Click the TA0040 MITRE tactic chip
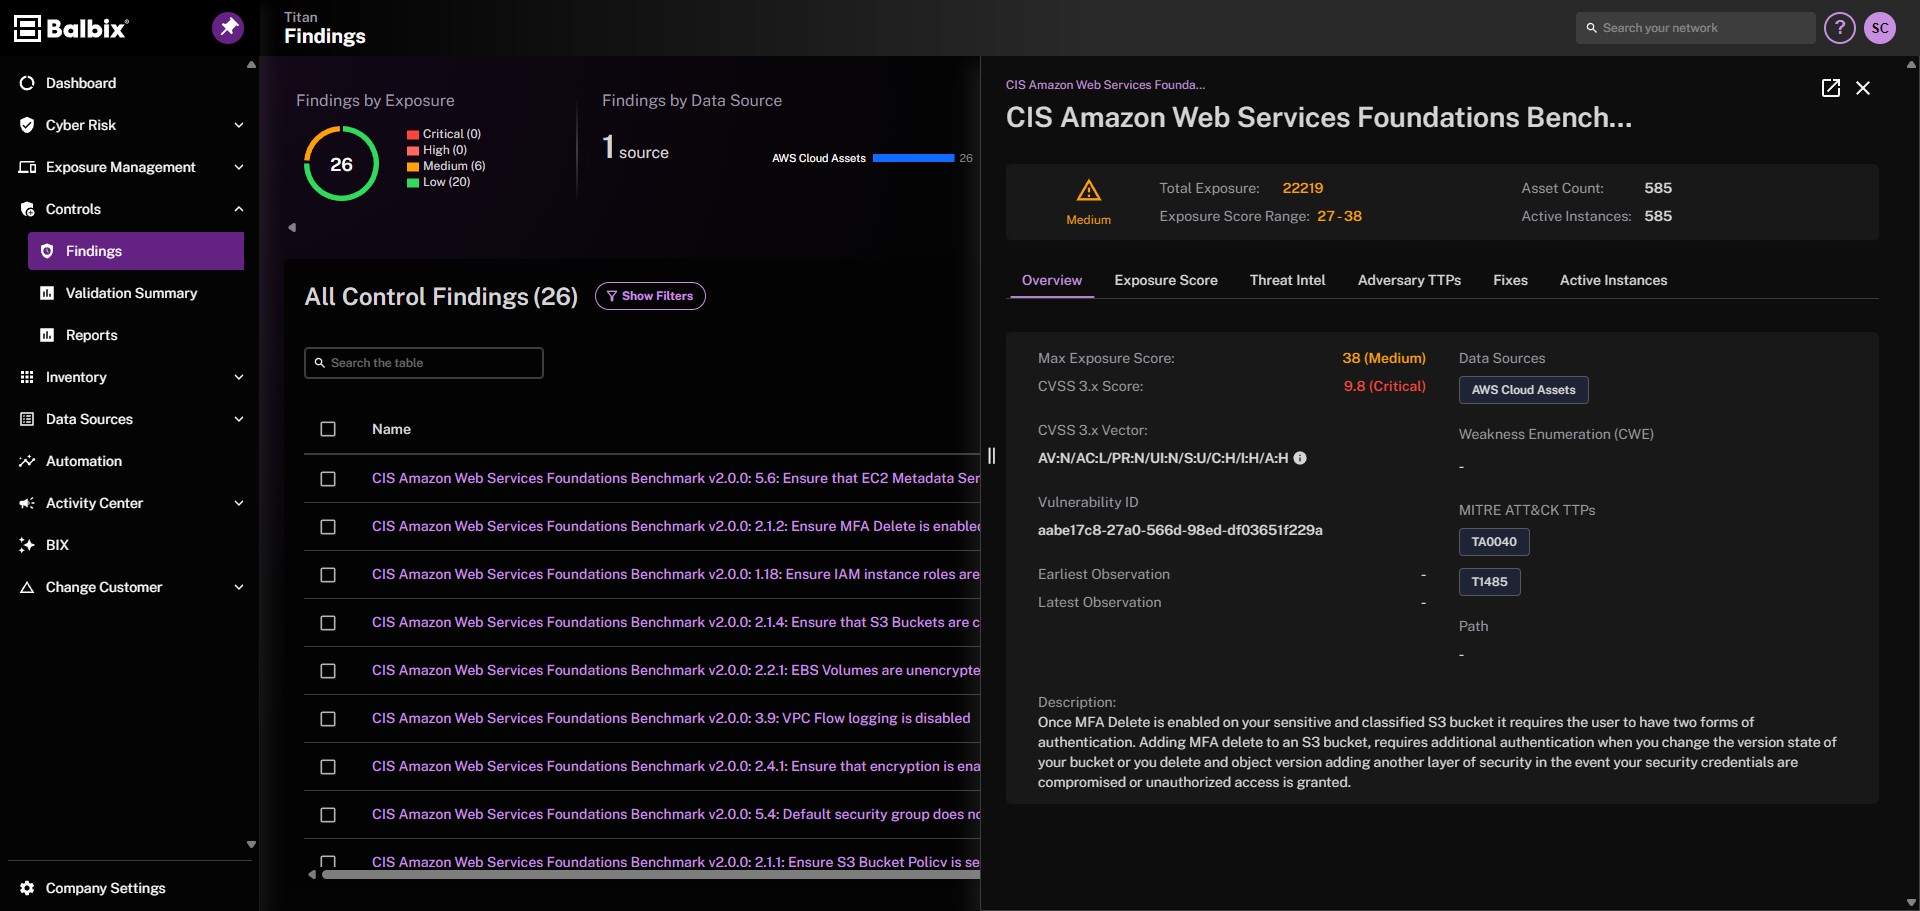Screen dimensions: 1920x911 click(1494, 542)
